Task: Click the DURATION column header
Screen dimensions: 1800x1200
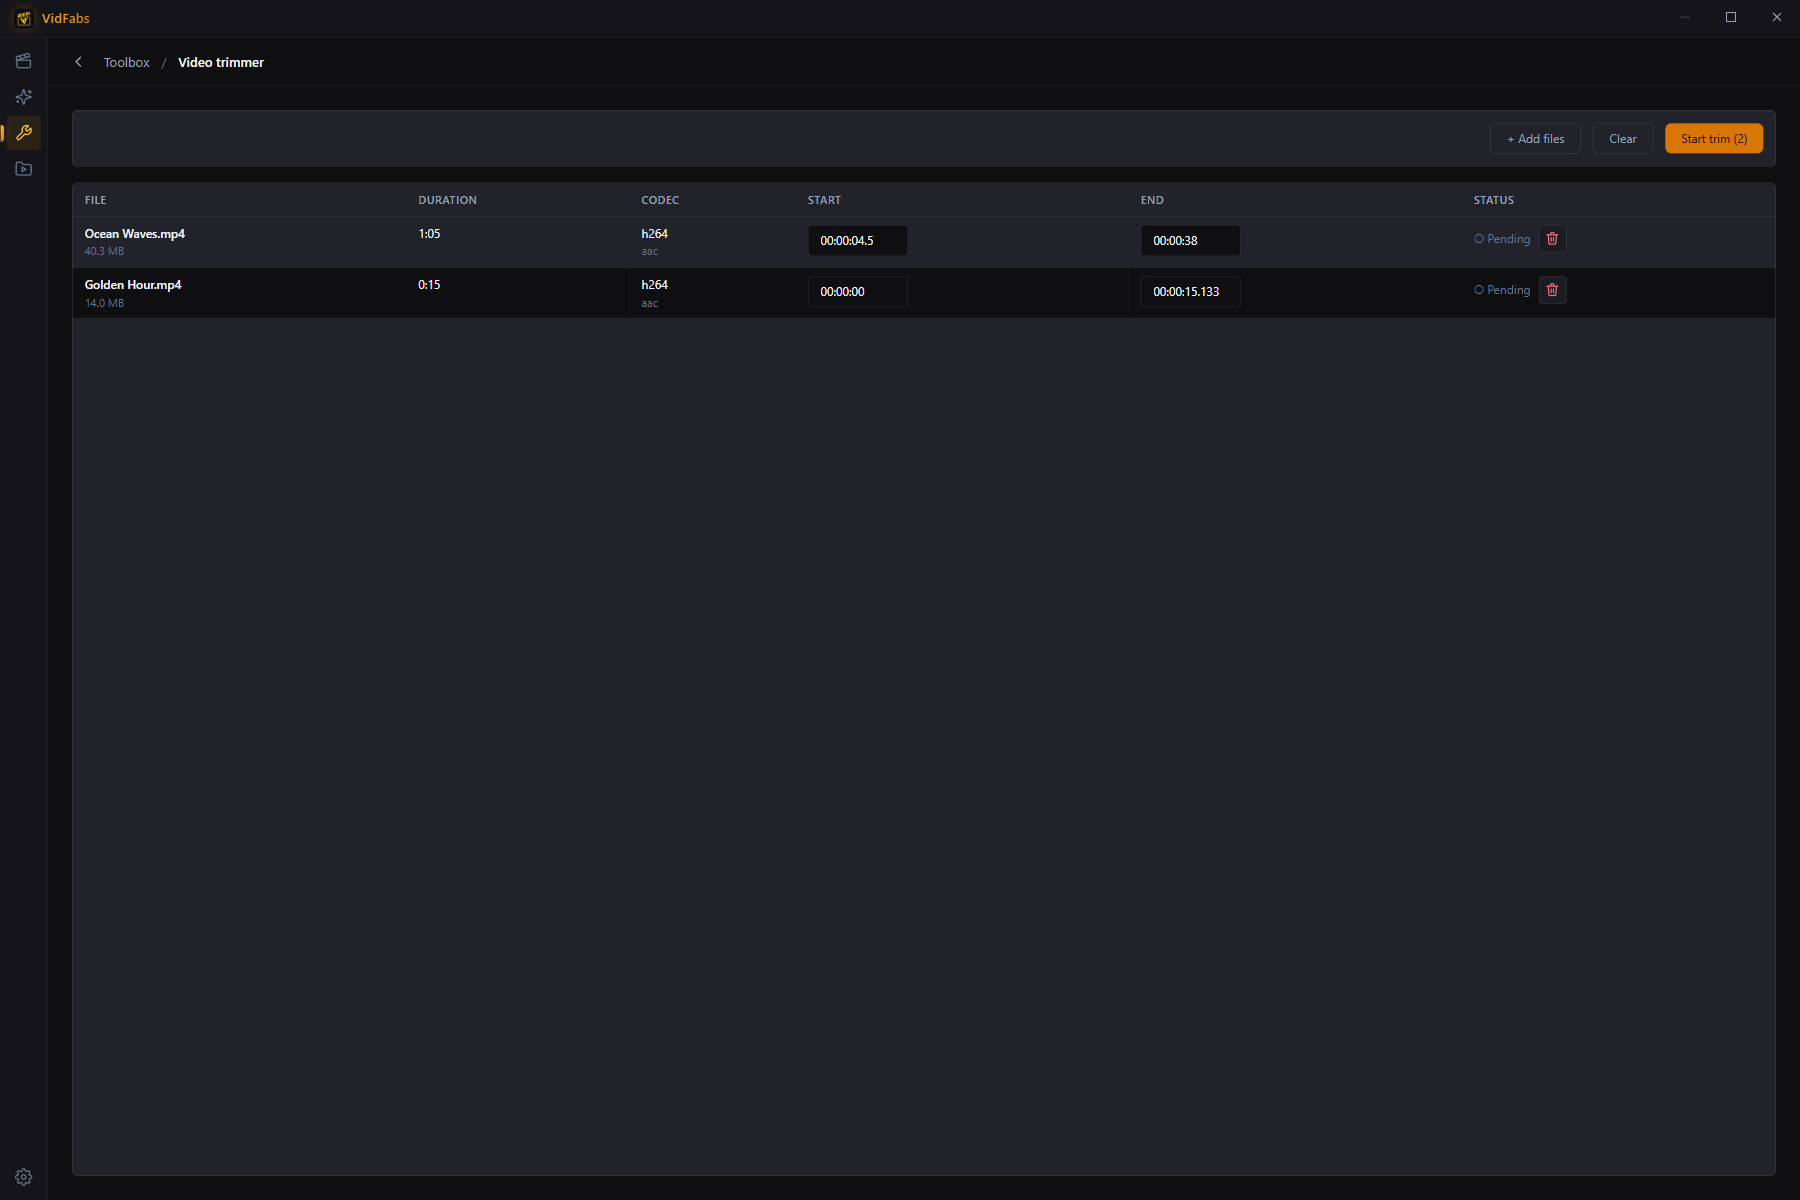Action: pyautogui.click(x=447, y=200)
